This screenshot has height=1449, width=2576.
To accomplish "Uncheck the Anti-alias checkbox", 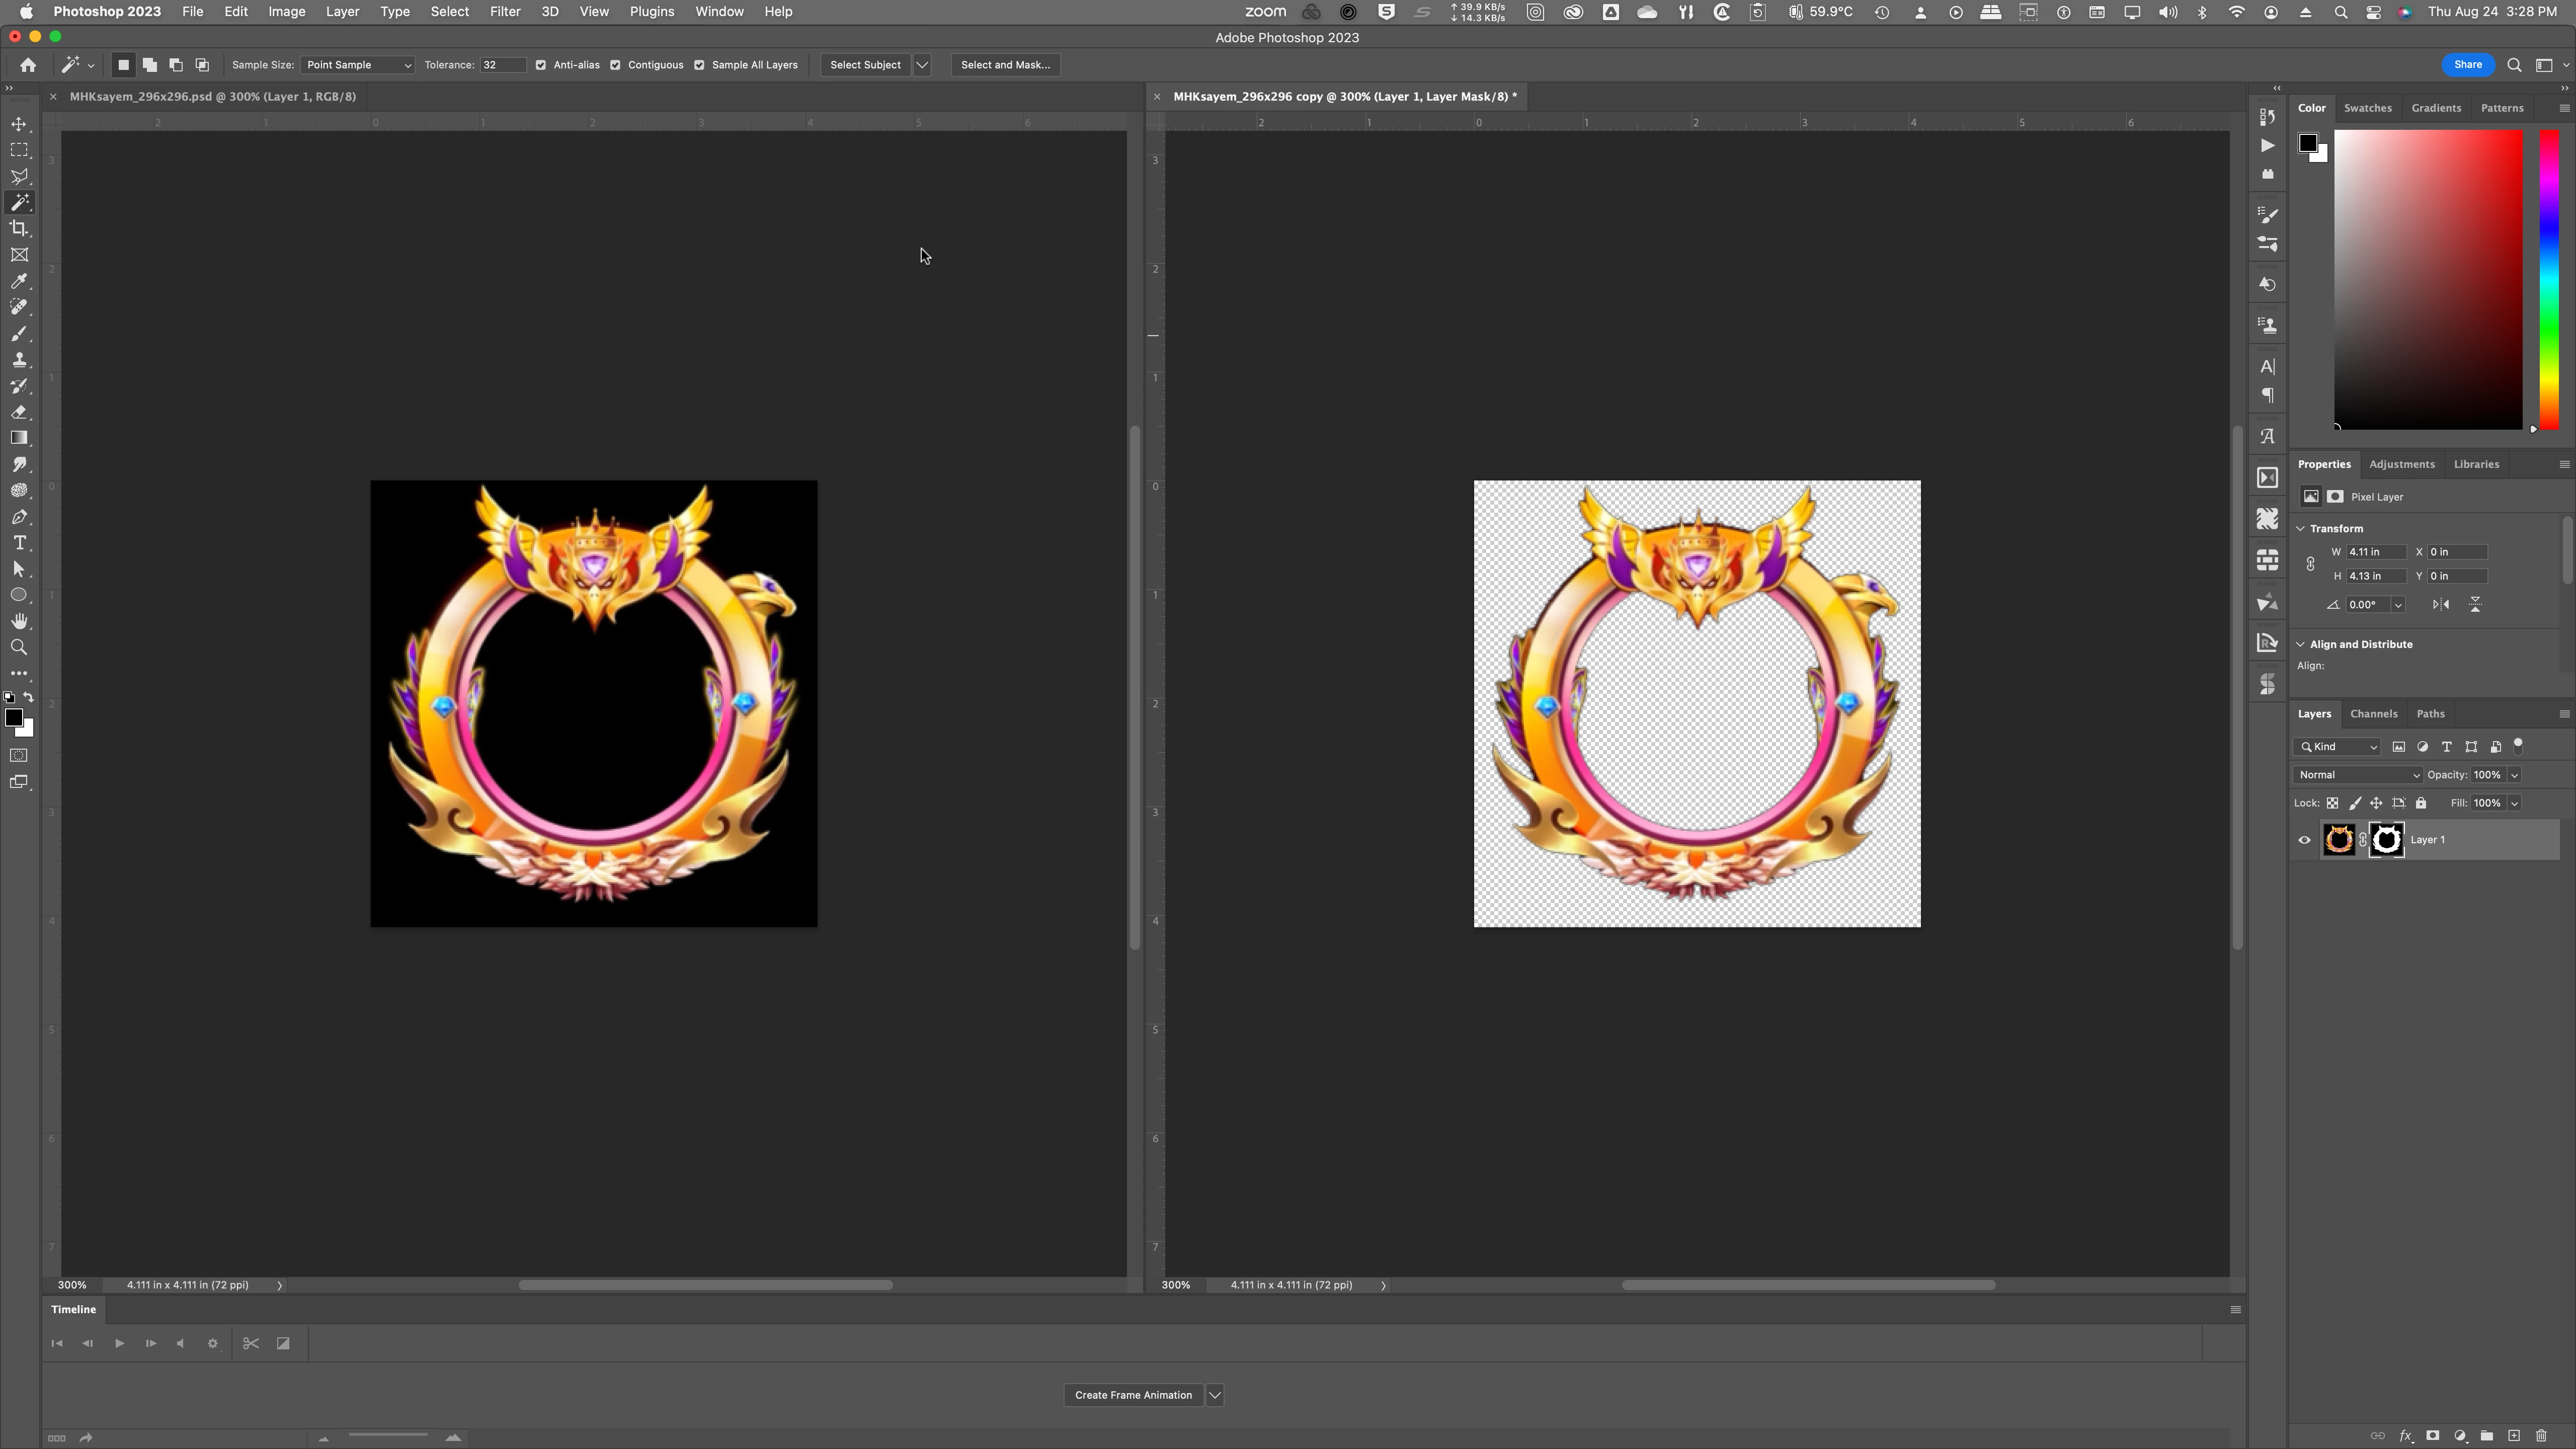I will click(x=541, y=65).
